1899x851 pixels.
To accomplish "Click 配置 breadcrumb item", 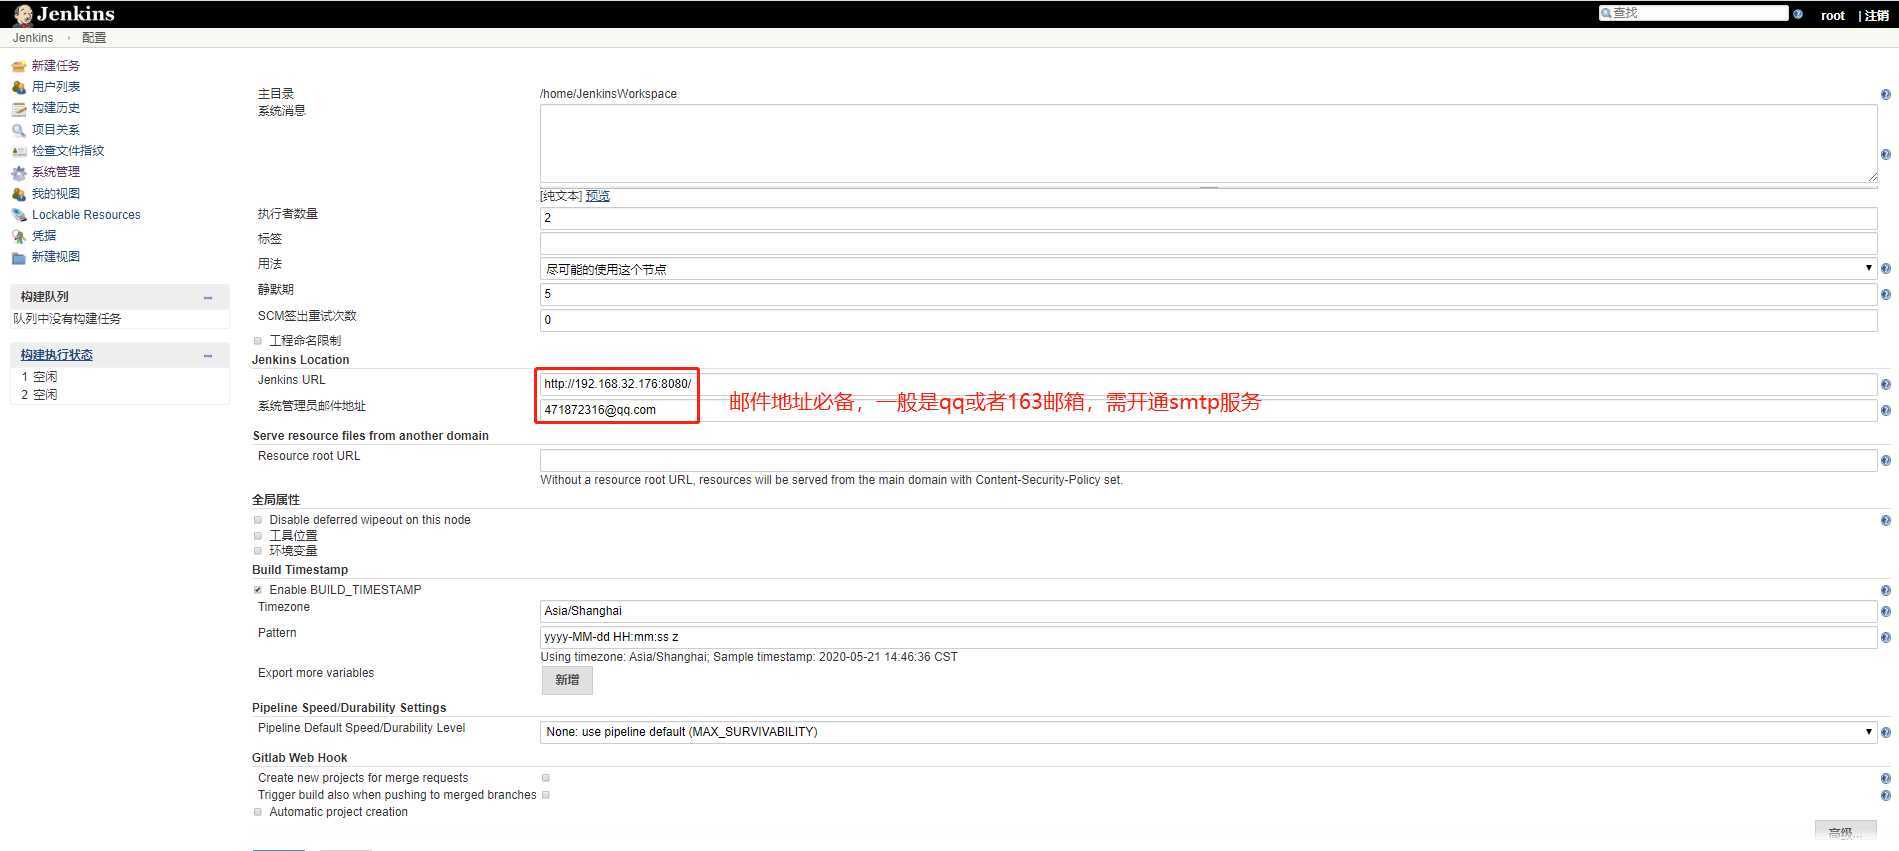I will tap(94, 38).
